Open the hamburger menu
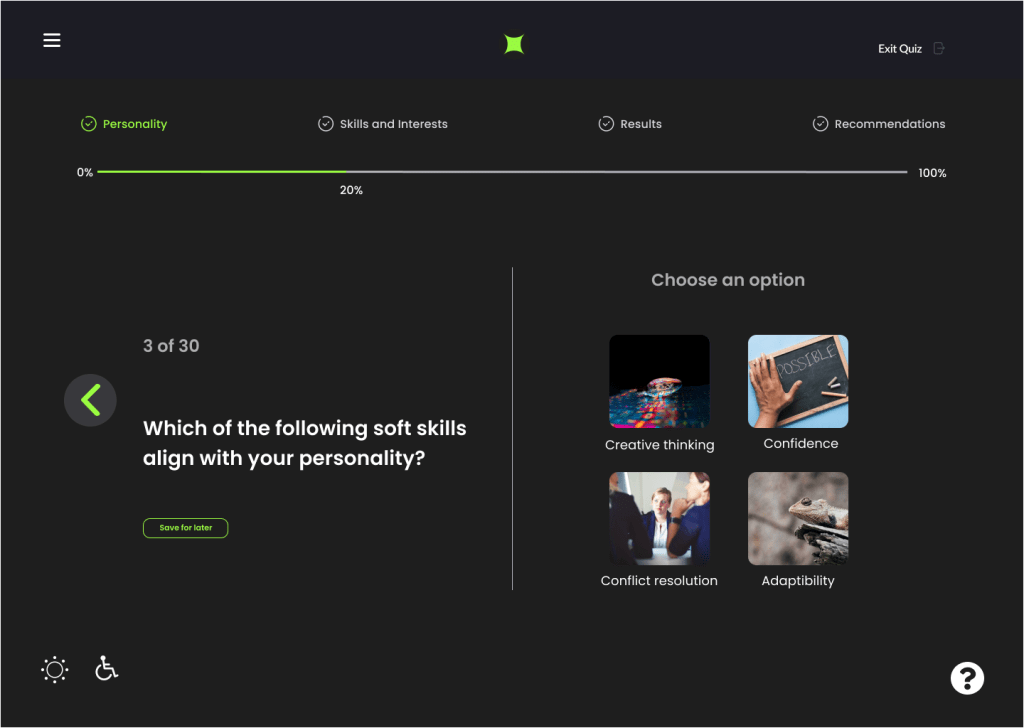 point(52,40)
